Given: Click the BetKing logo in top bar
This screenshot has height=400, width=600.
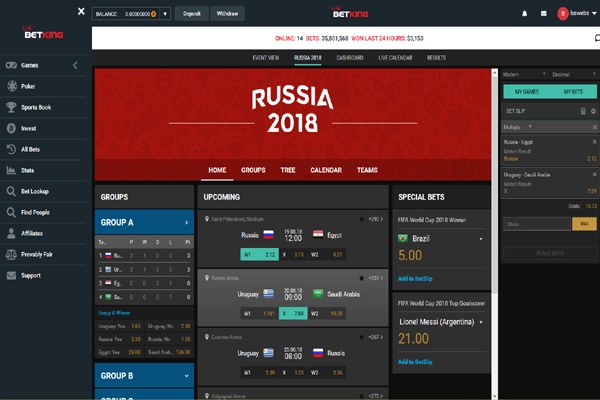Looking at the screenshot, I should click(x=350, y=12).
